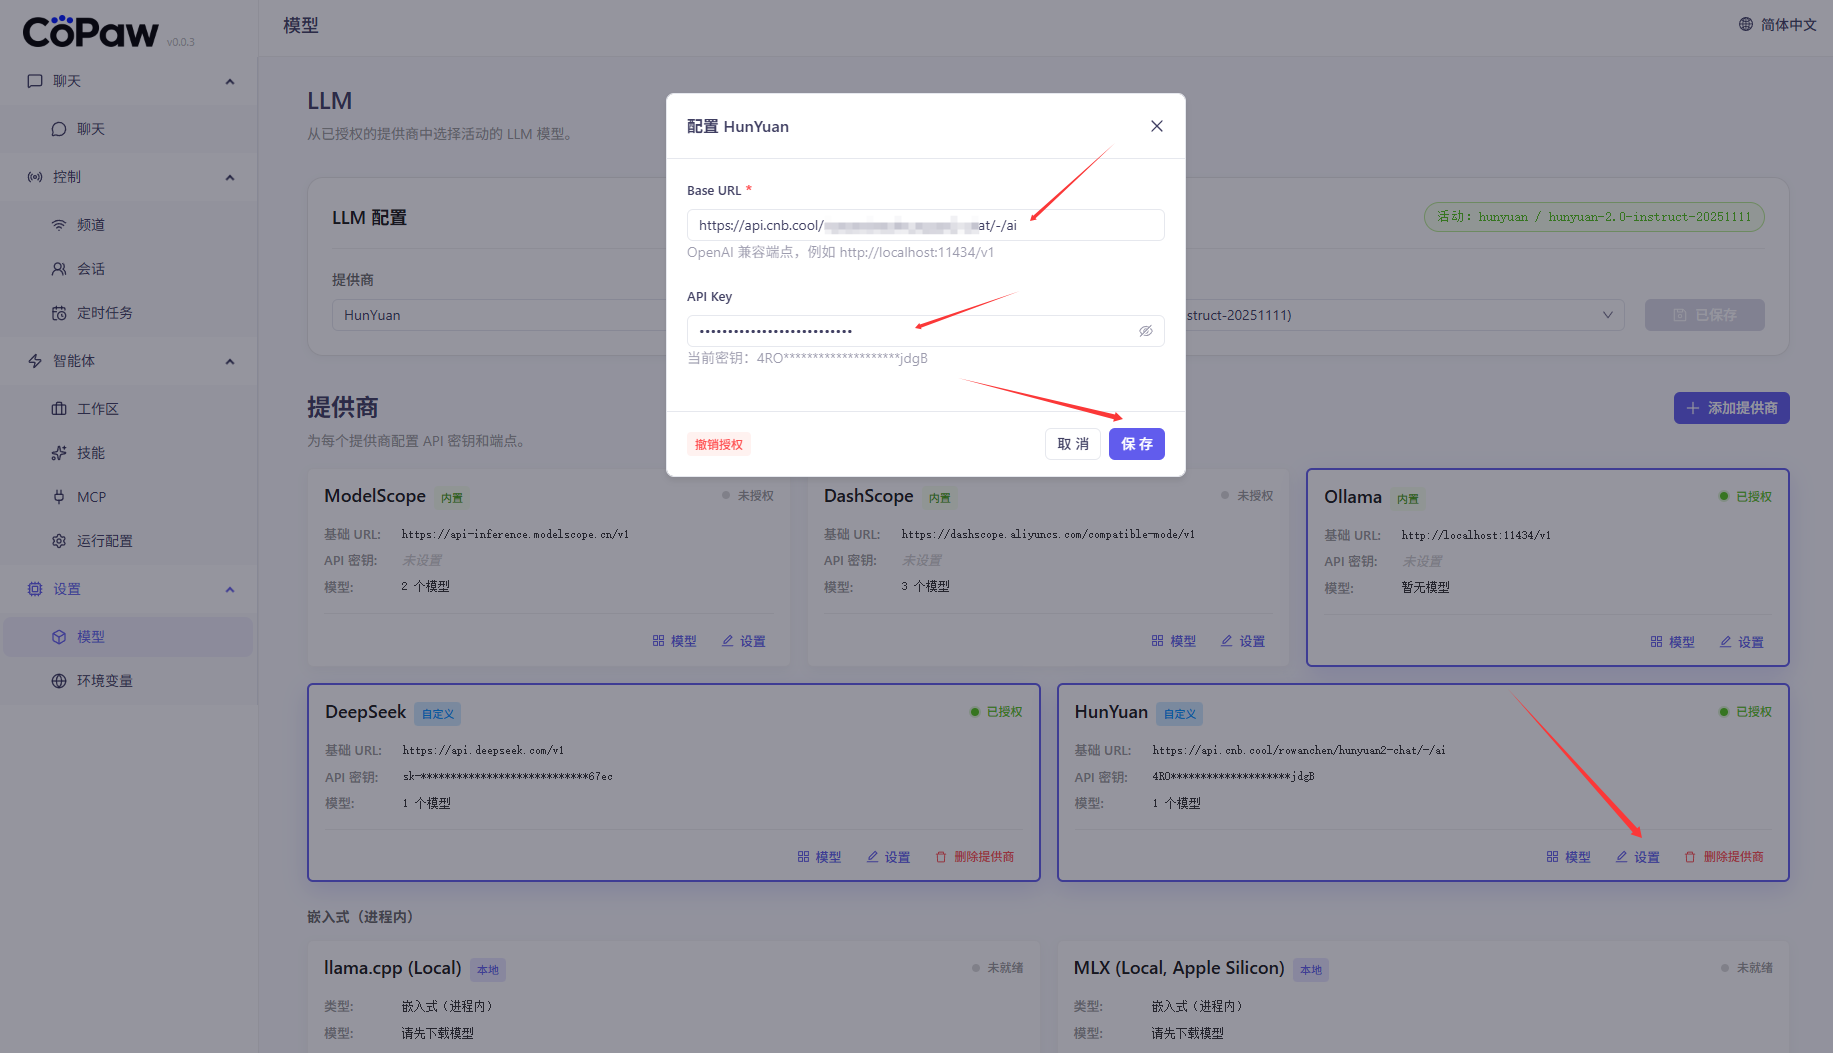The width and height of the screenshot is (1833, 1053).
Task: Collapse the Chat sidebar section
Action: 230,81
